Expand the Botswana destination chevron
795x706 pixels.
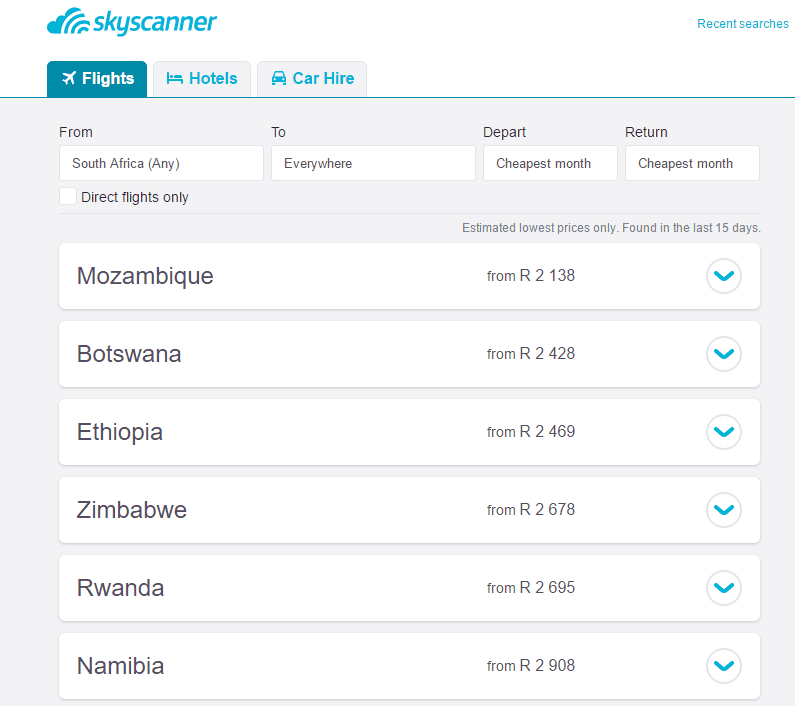tap(724, 354)
